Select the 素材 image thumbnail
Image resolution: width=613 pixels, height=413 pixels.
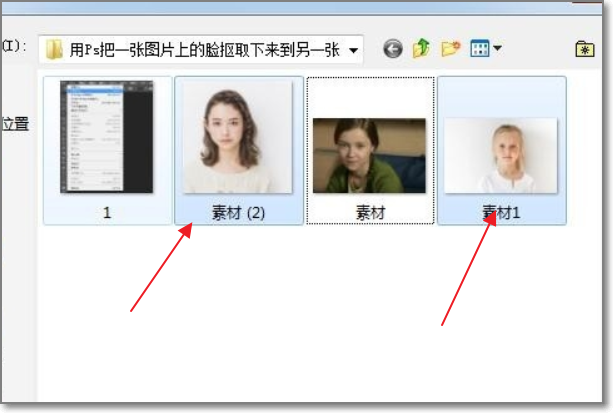click(369, 156)
